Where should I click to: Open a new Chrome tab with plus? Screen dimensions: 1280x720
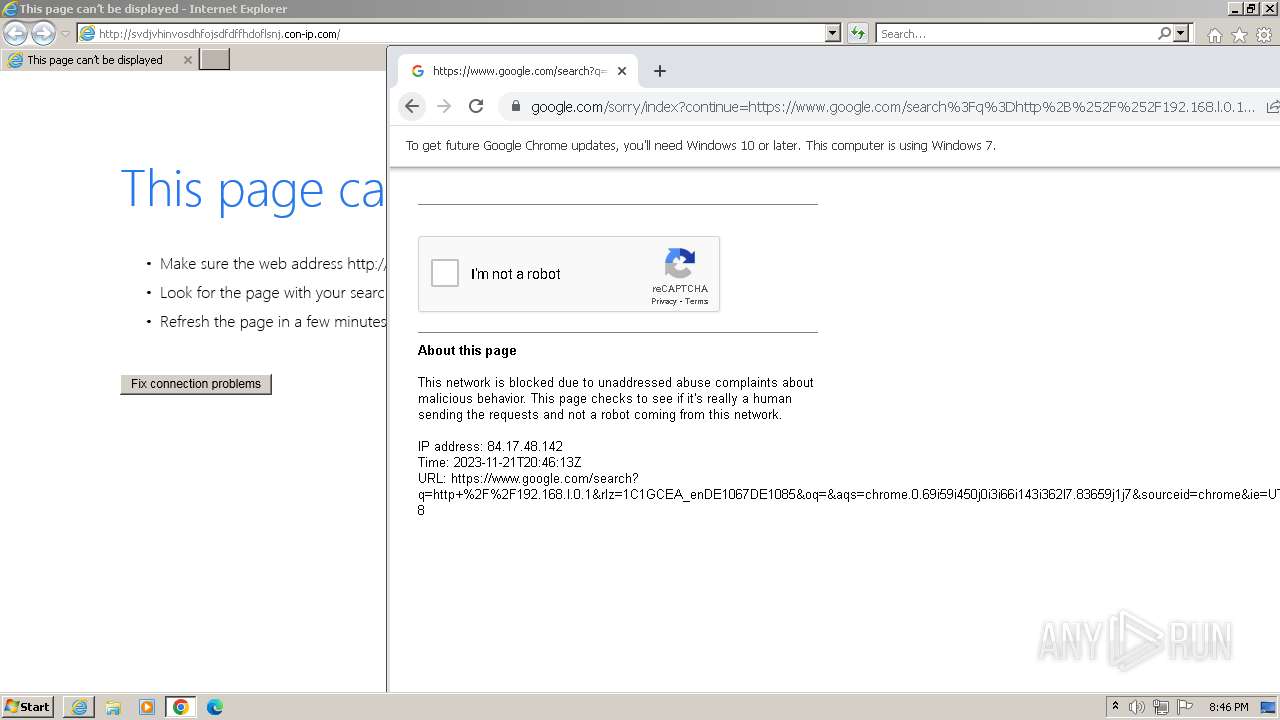click(x=660, y=71)
